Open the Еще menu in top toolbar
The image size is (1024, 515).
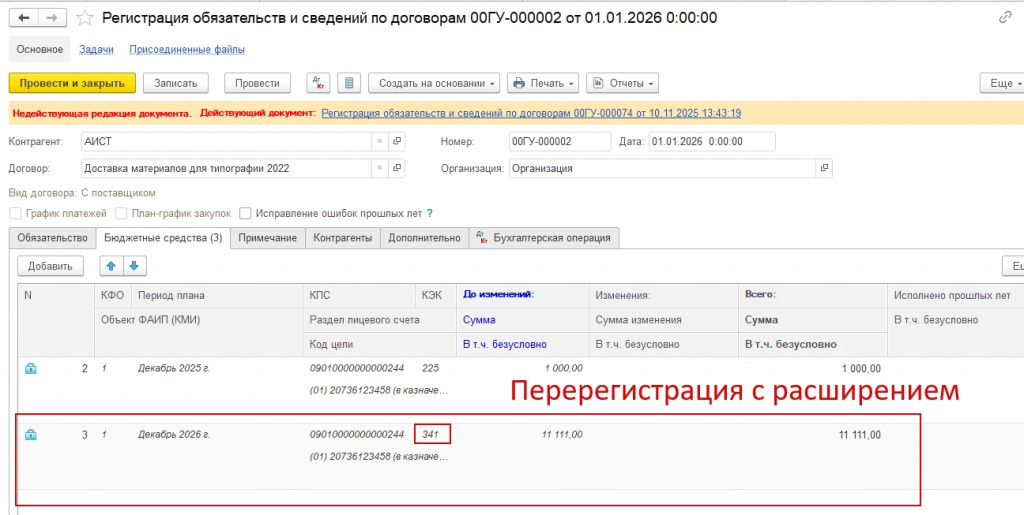click(x=1002, y=83)
